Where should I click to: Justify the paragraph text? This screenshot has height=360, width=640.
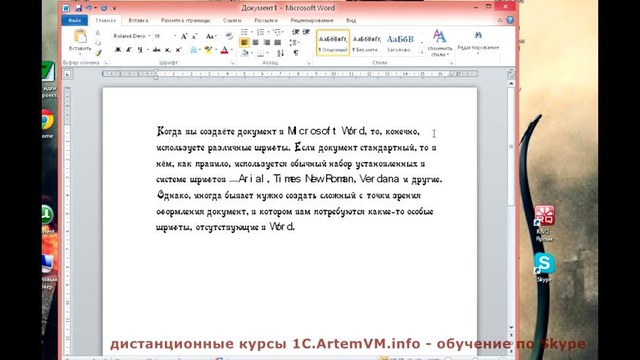point(278,42)
